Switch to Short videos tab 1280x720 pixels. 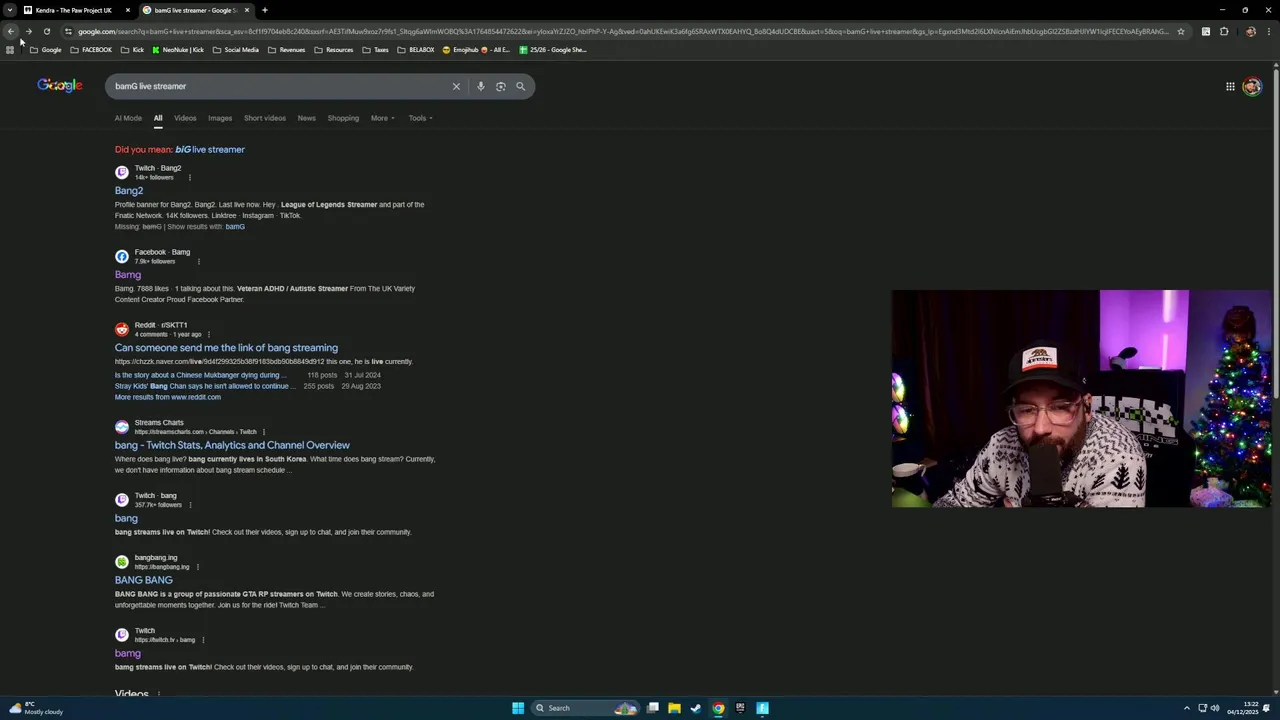pos(265,118)
